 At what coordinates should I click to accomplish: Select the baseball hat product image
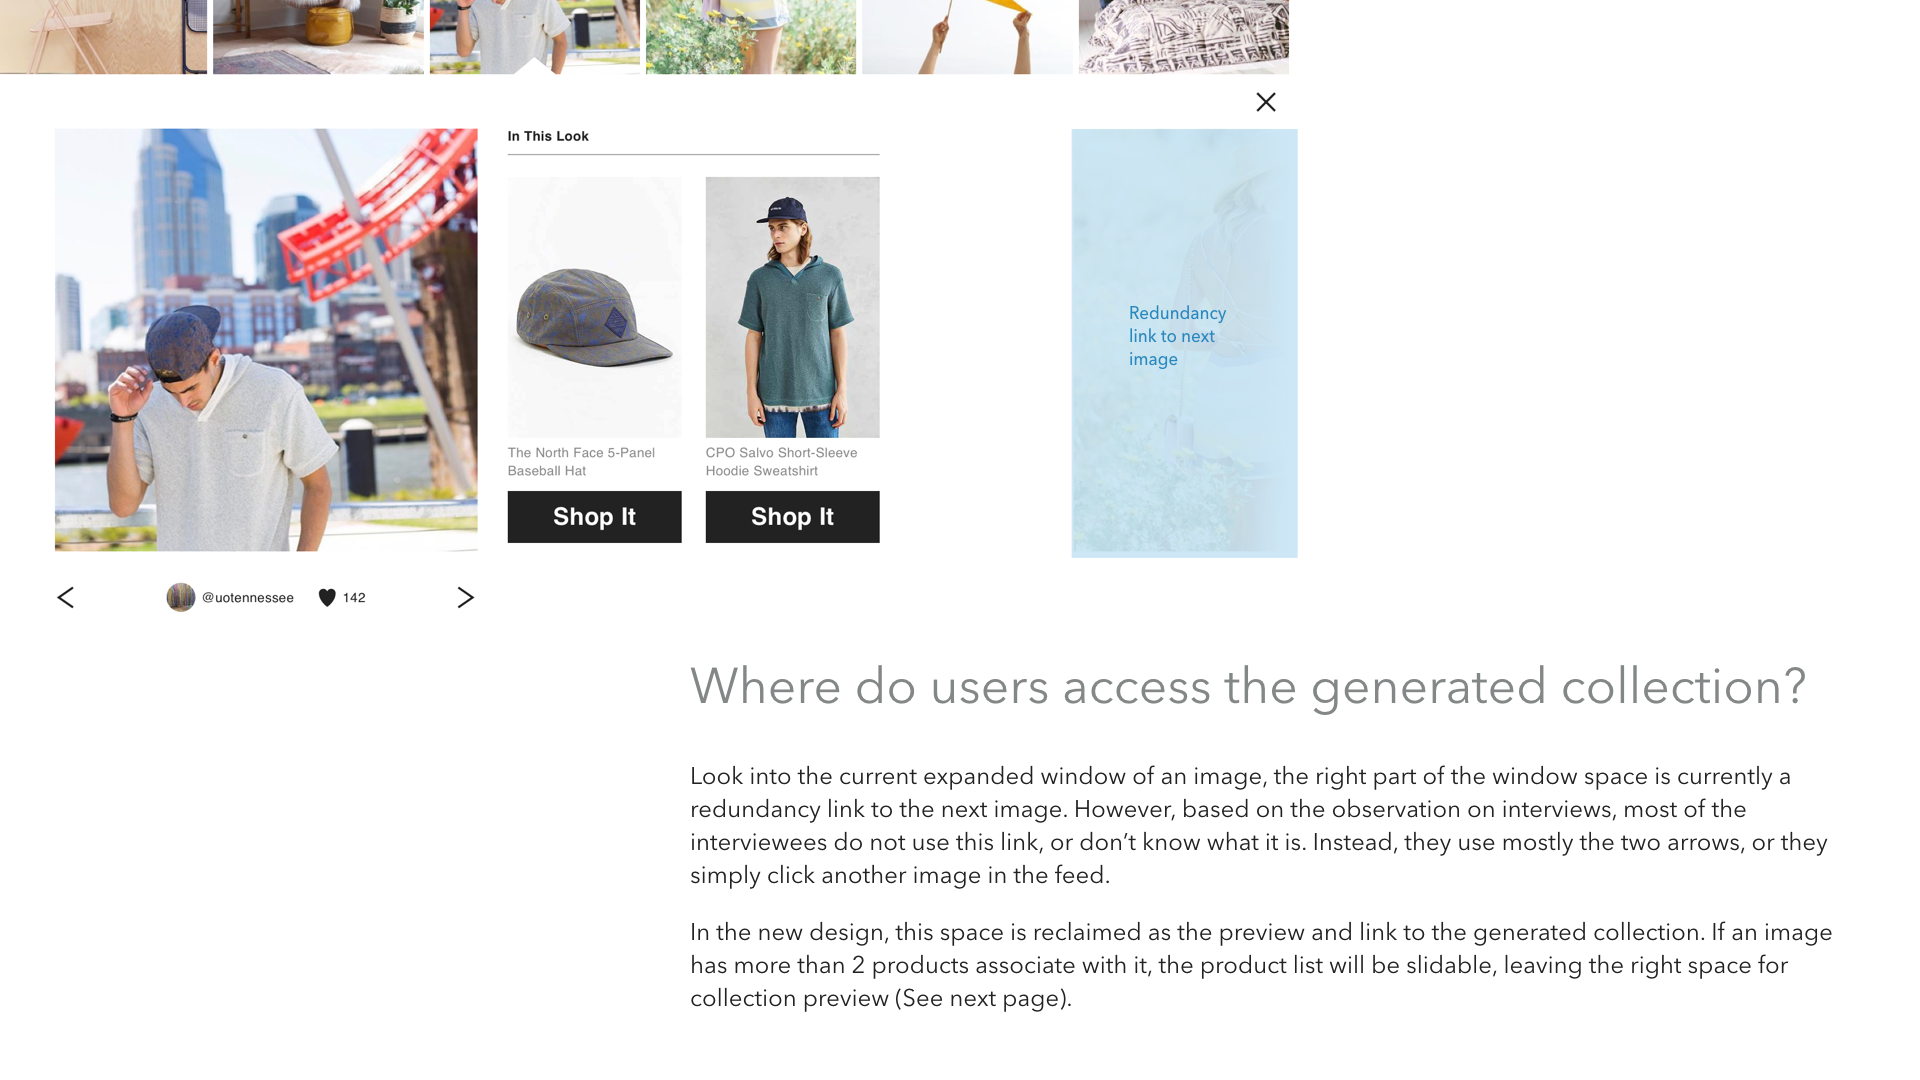(x=594, y=307)
